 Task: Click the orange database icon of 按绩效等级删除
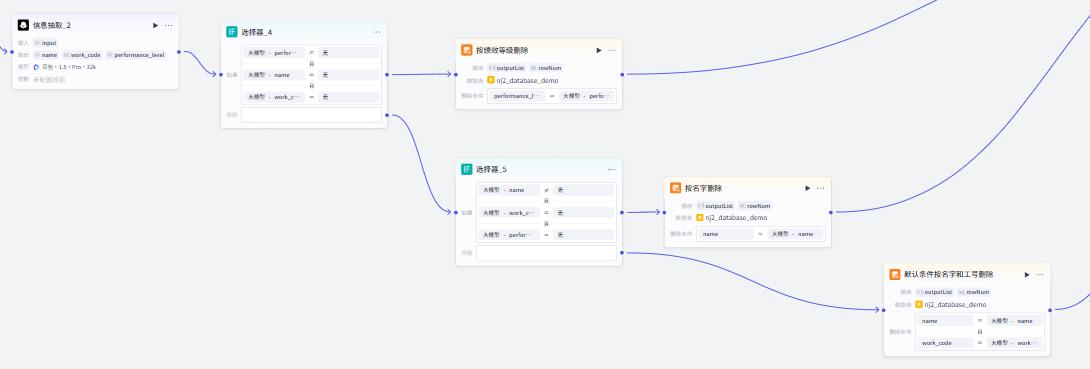467,50
